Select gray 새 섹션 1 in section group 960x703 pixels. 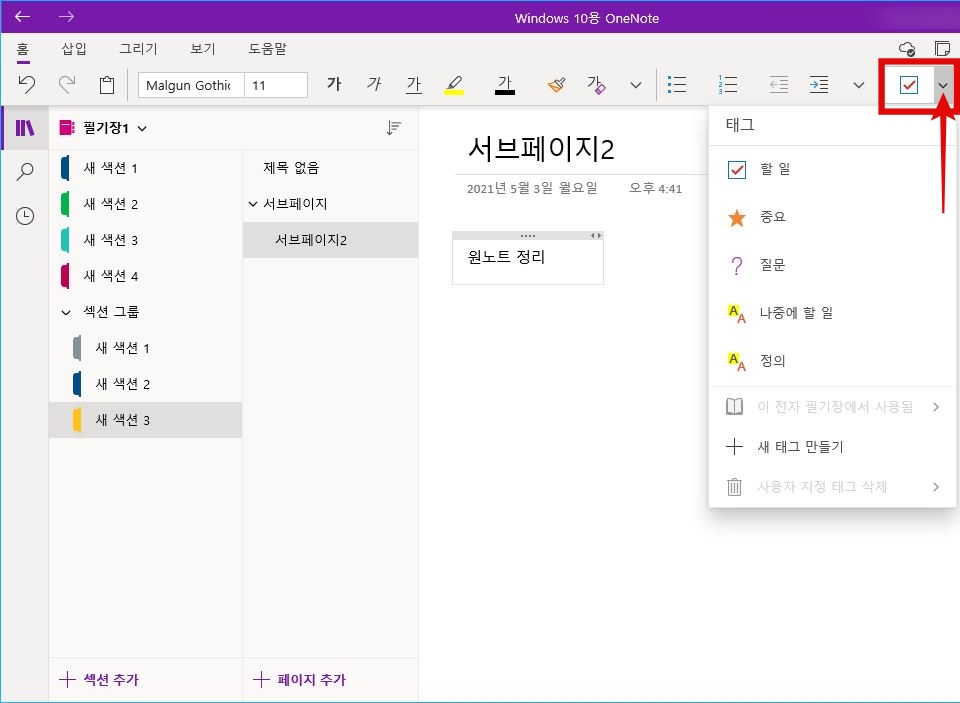pos(145,348)
